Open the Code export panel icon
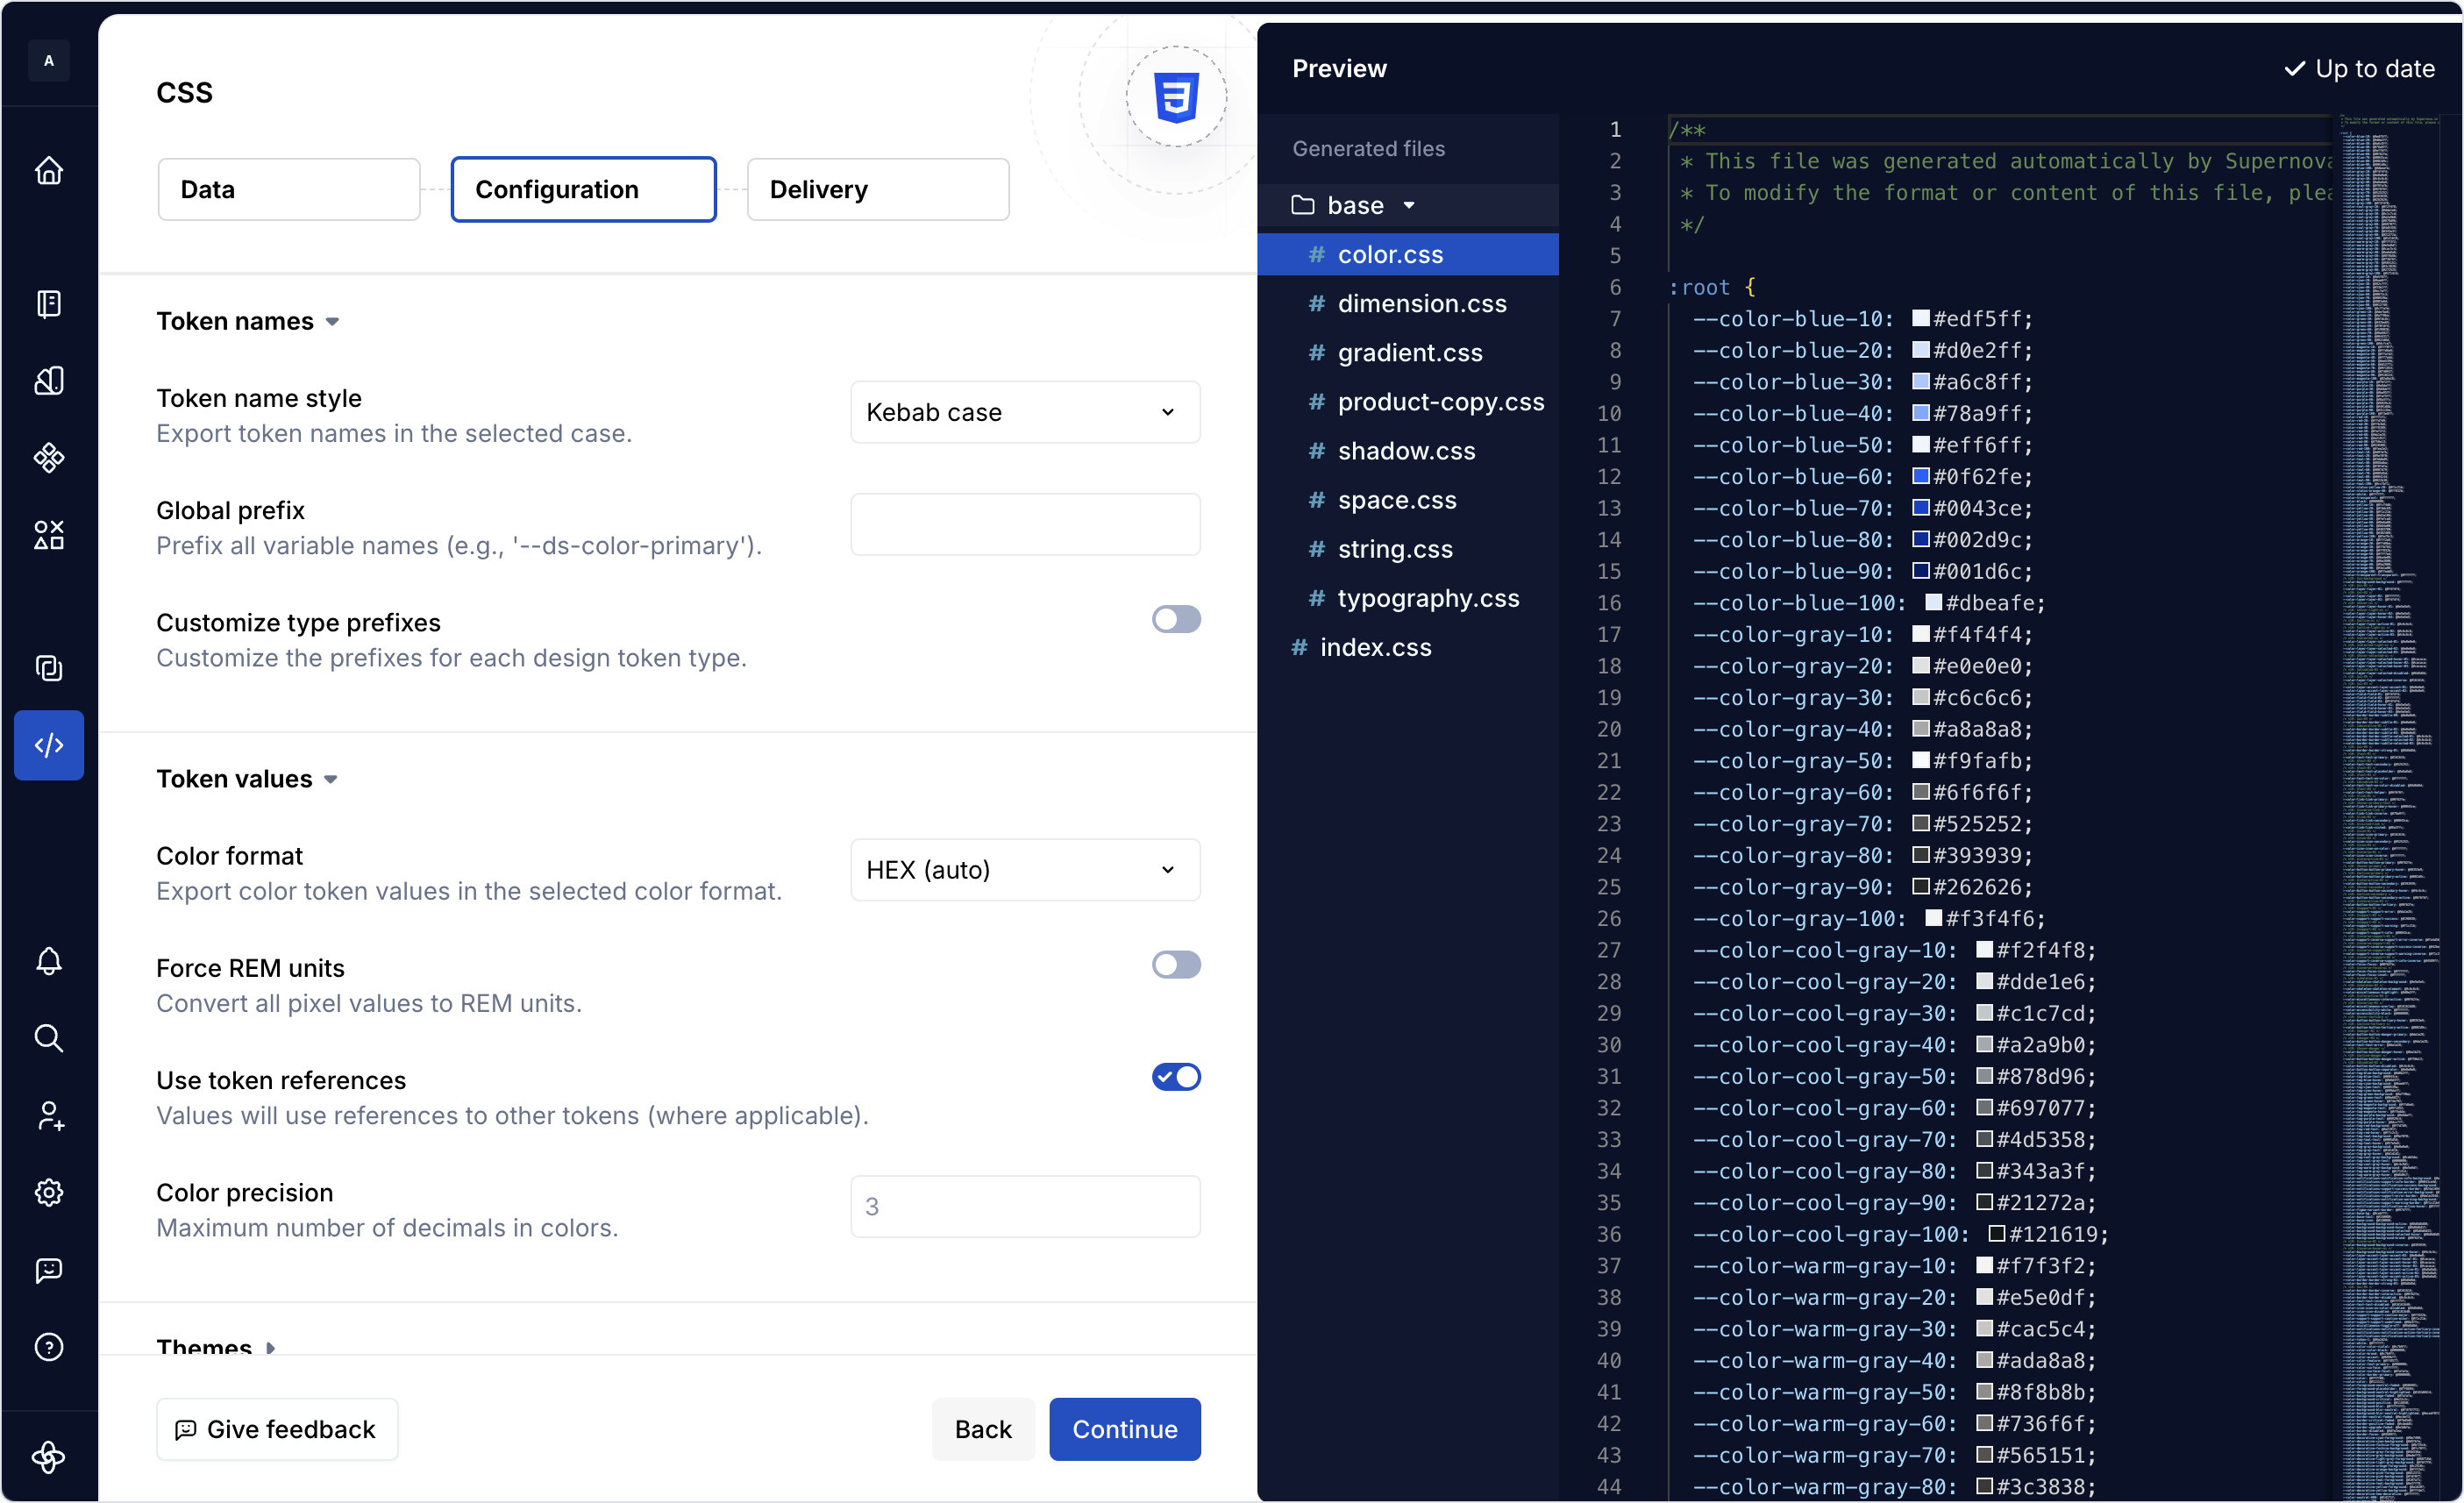The image size is (2464, 1503). click(49, 745)
